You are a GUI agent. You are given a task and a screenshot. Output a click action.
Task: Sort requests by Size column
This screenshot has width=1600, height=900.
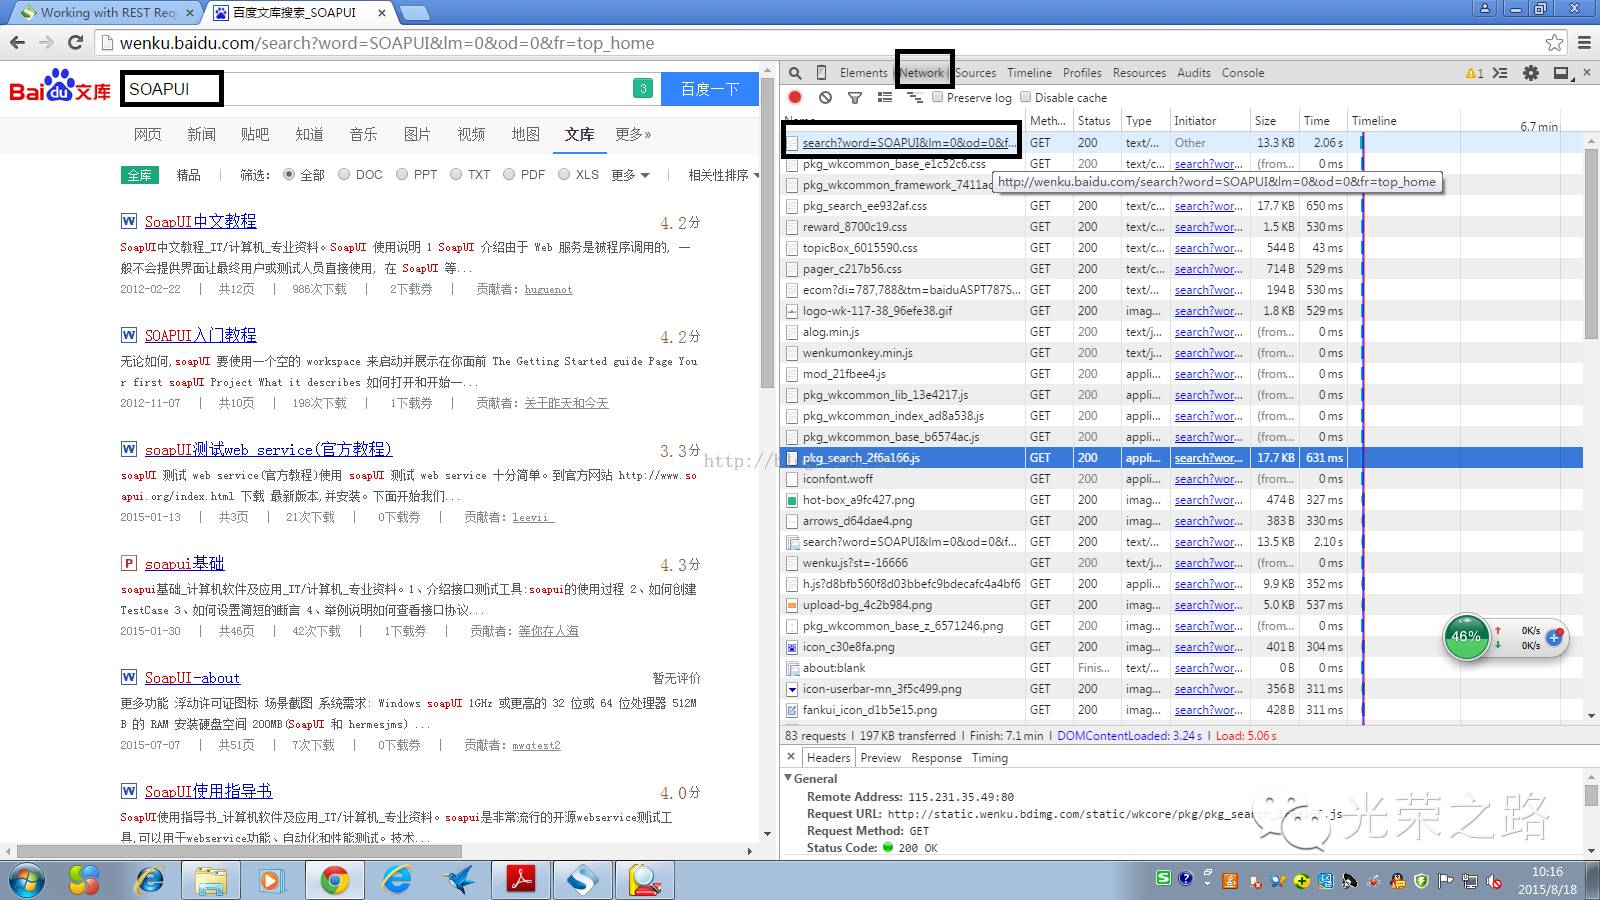tap(1274, 120)
